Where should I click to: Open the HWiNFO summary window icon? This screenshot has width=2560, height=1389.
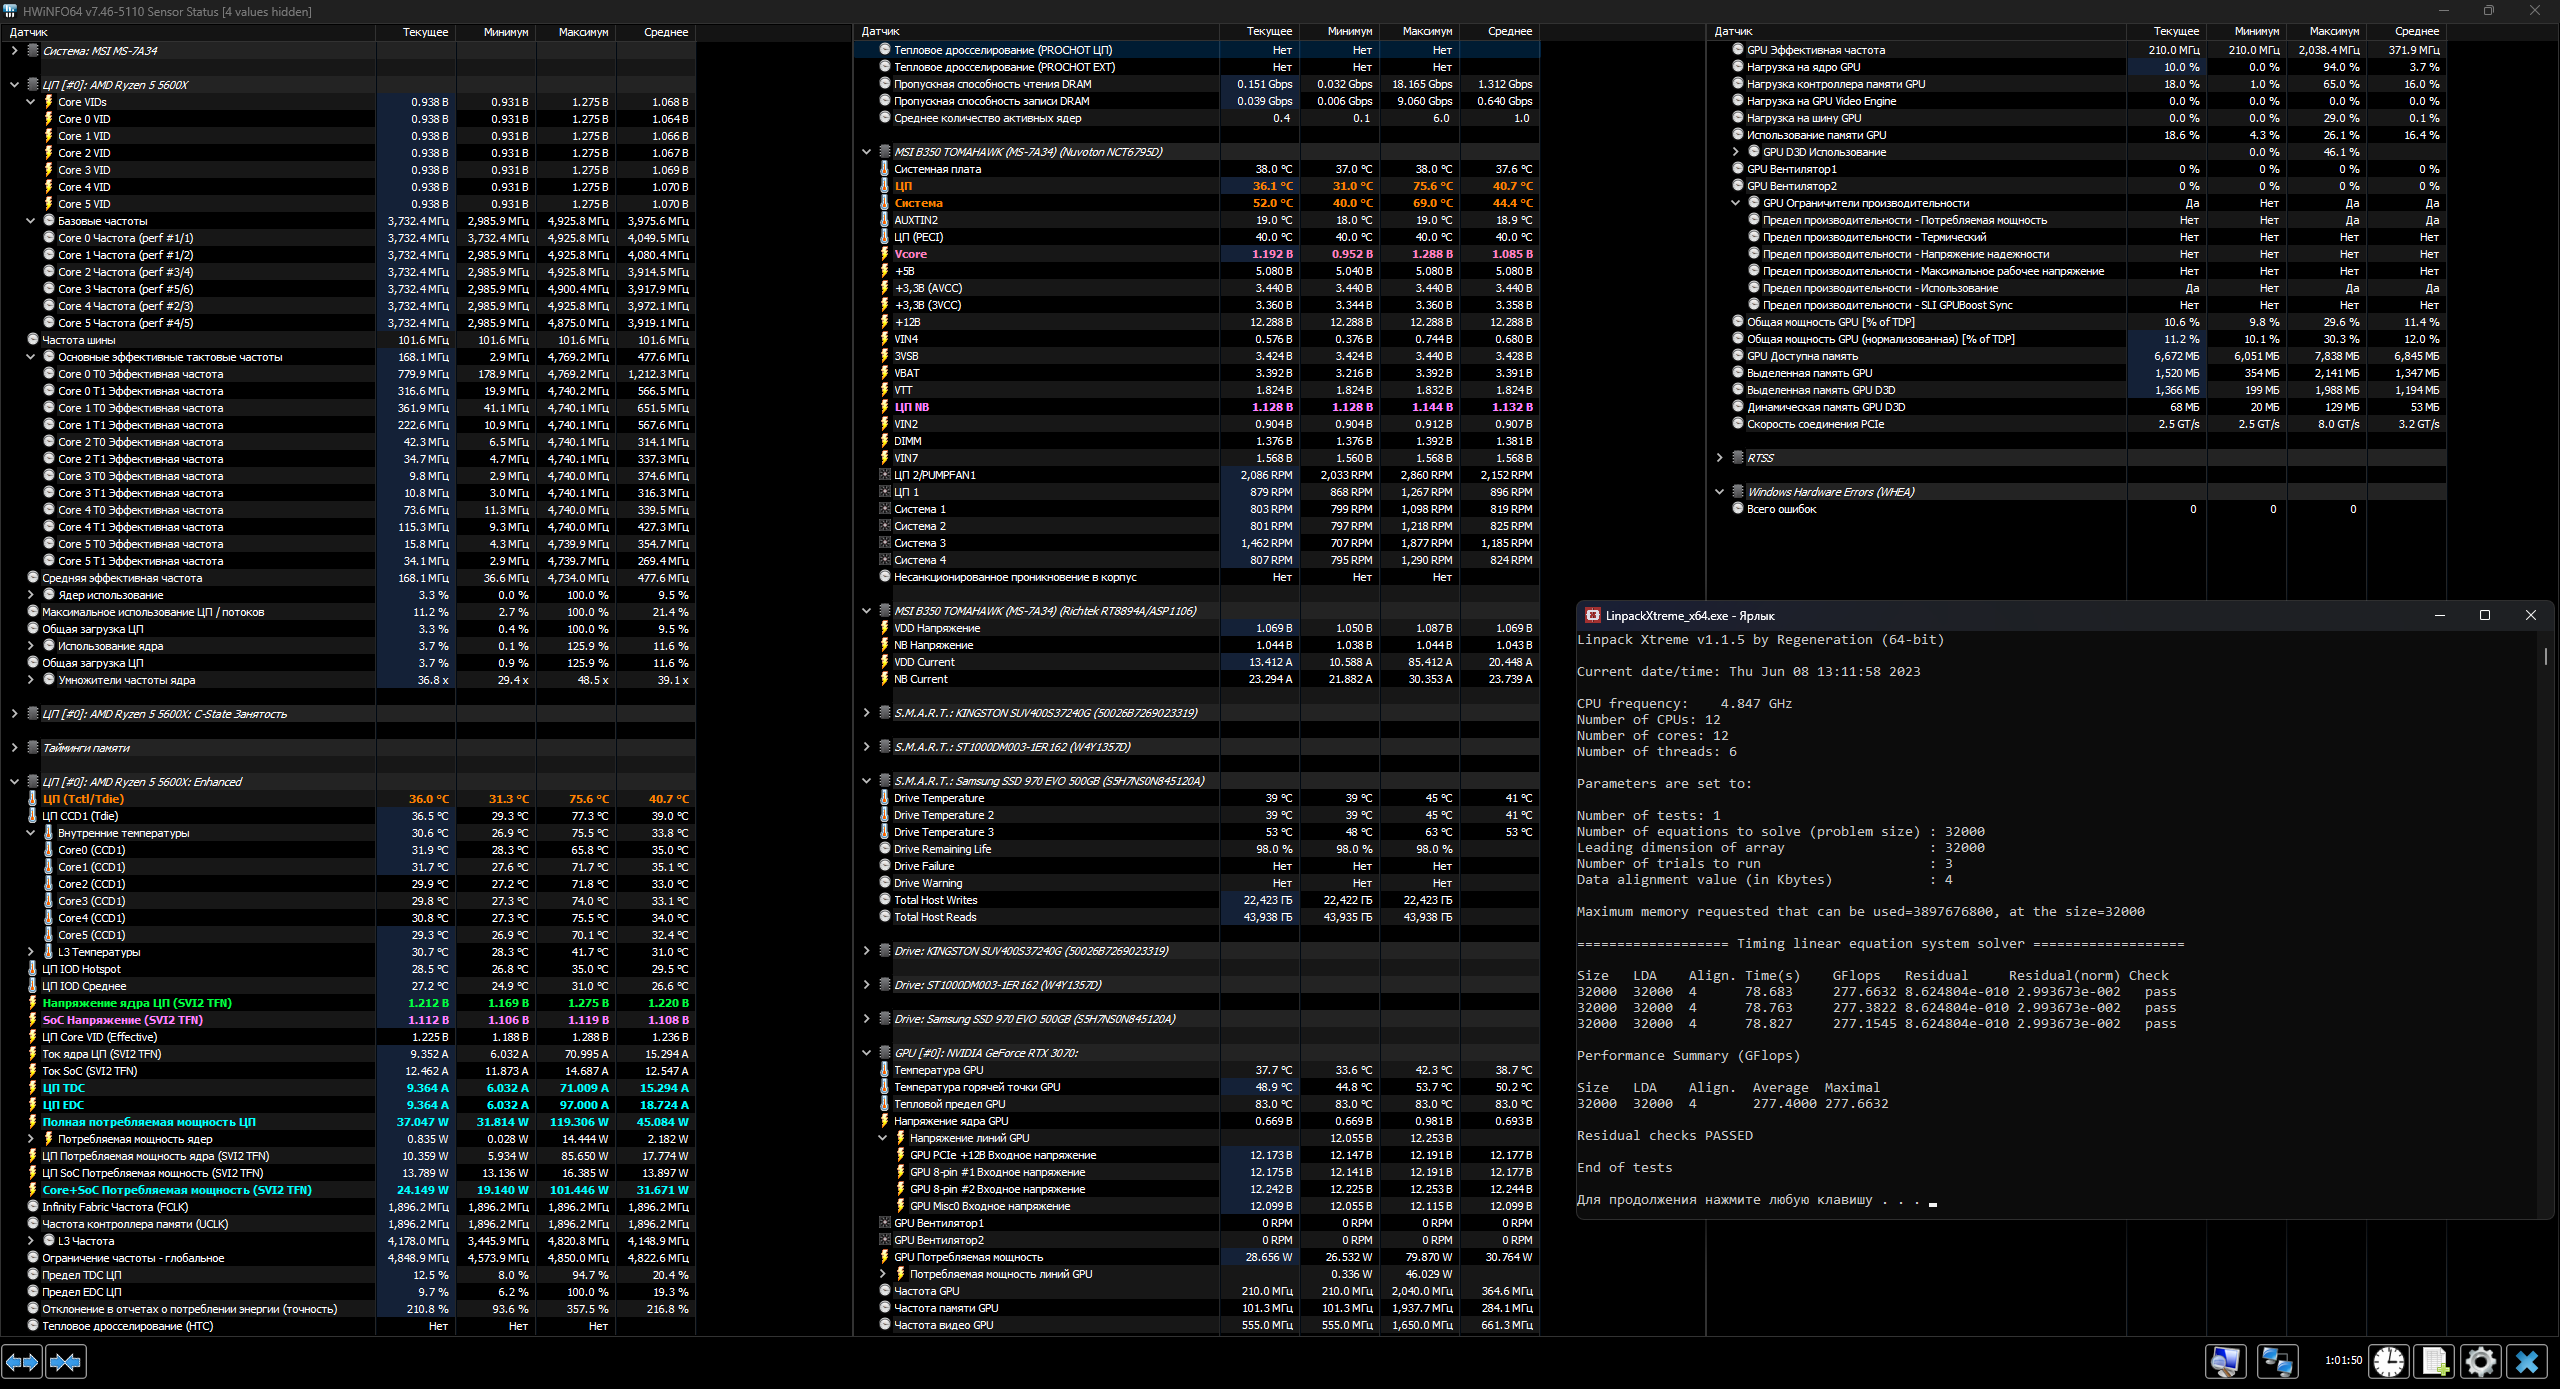tap(2226, 1362)
